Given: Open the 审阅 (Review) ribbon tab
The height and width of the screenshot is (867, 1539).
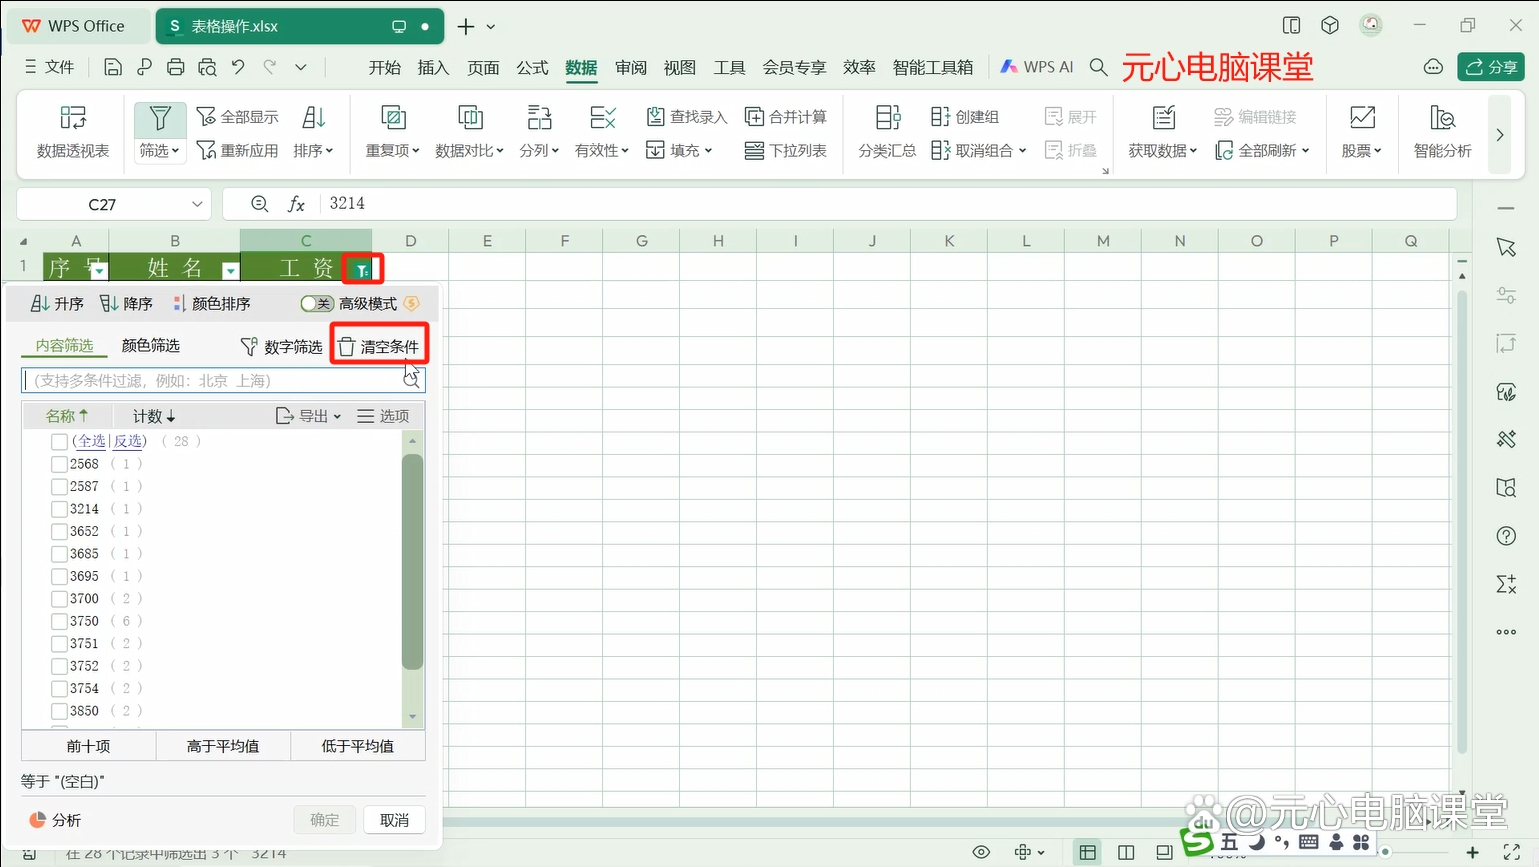Looking at the screenshot, I should [x=630, y=67].
